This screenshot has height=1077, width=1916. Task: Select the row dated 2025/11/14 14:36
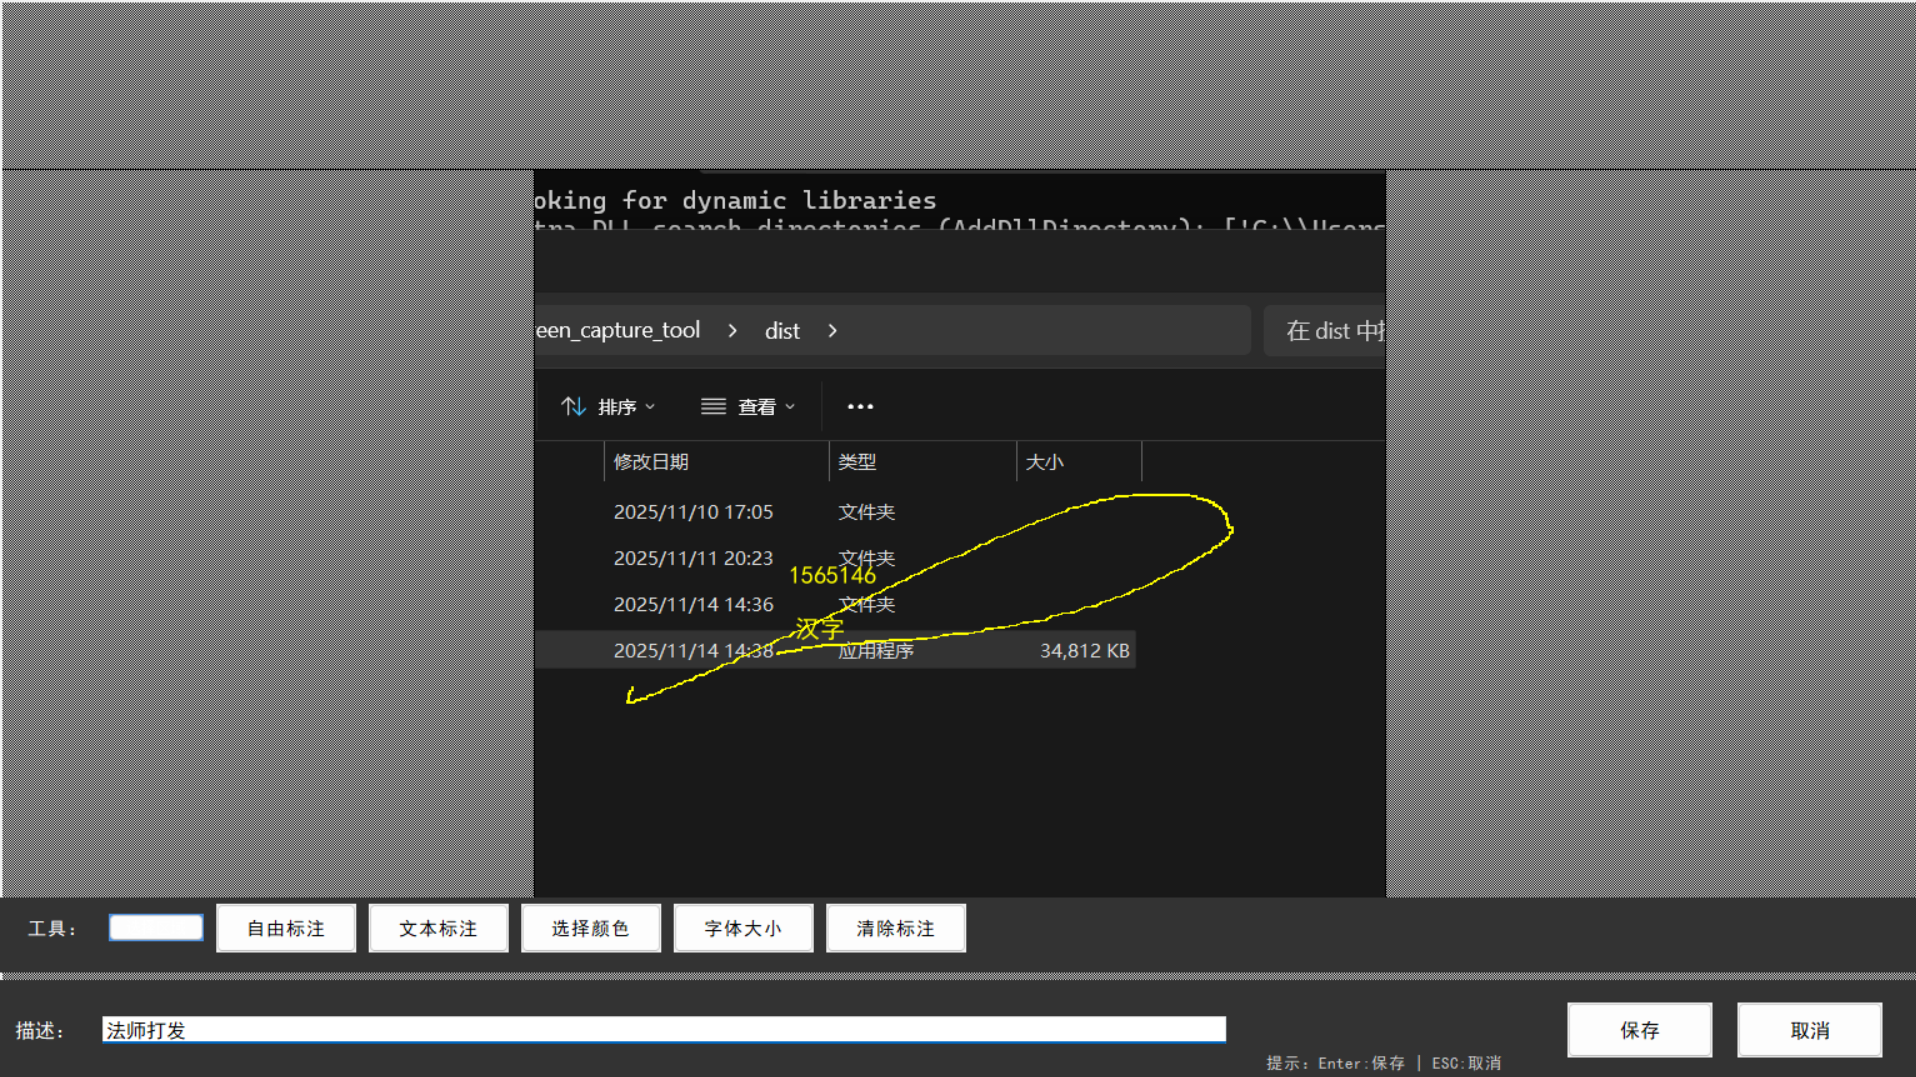(x=835, y=604)
